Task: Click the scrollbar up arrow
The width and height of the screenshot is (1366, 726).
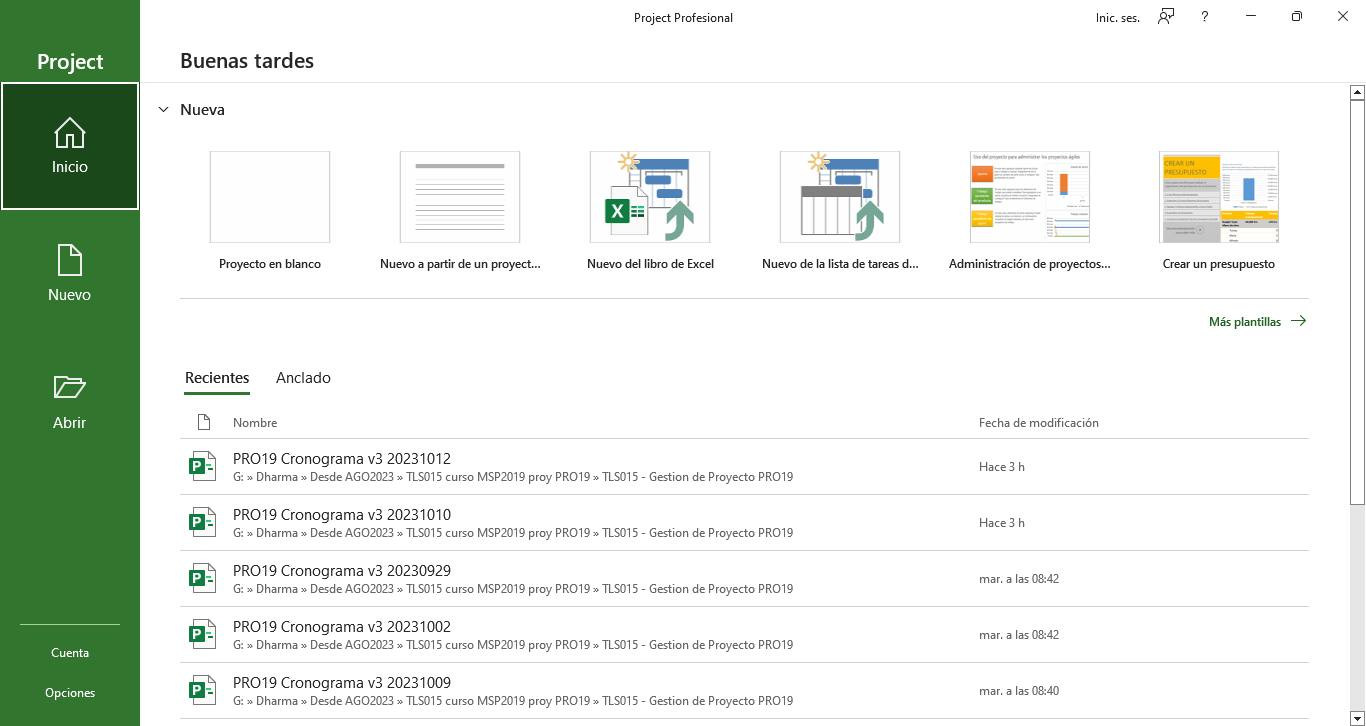Action: click(1357, 92)
